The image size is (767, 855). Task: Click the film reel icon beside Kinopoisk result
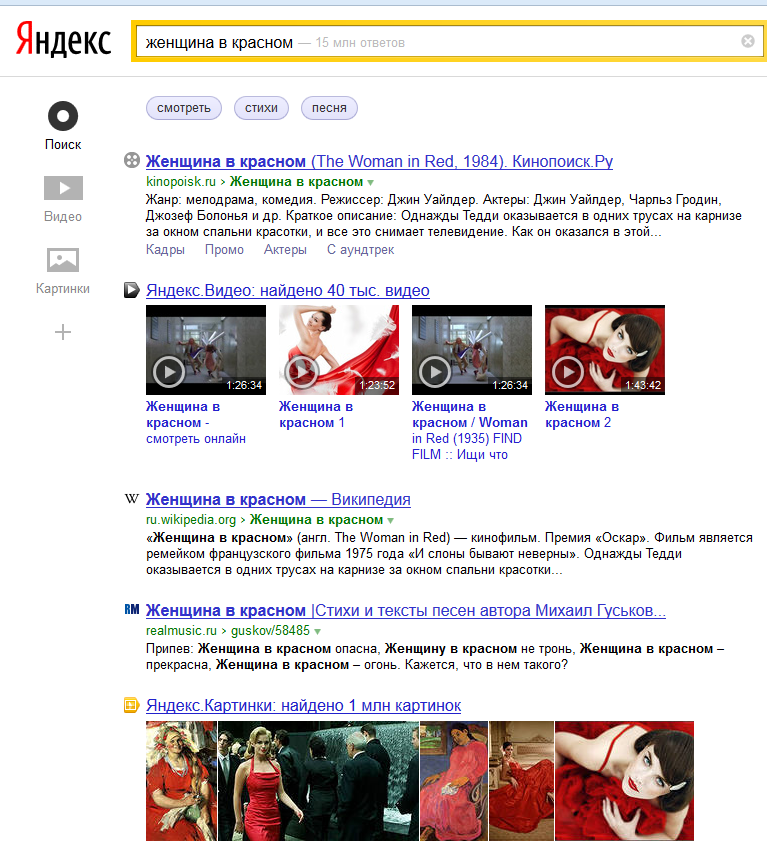pyautogui.click(x=131, y=160)
